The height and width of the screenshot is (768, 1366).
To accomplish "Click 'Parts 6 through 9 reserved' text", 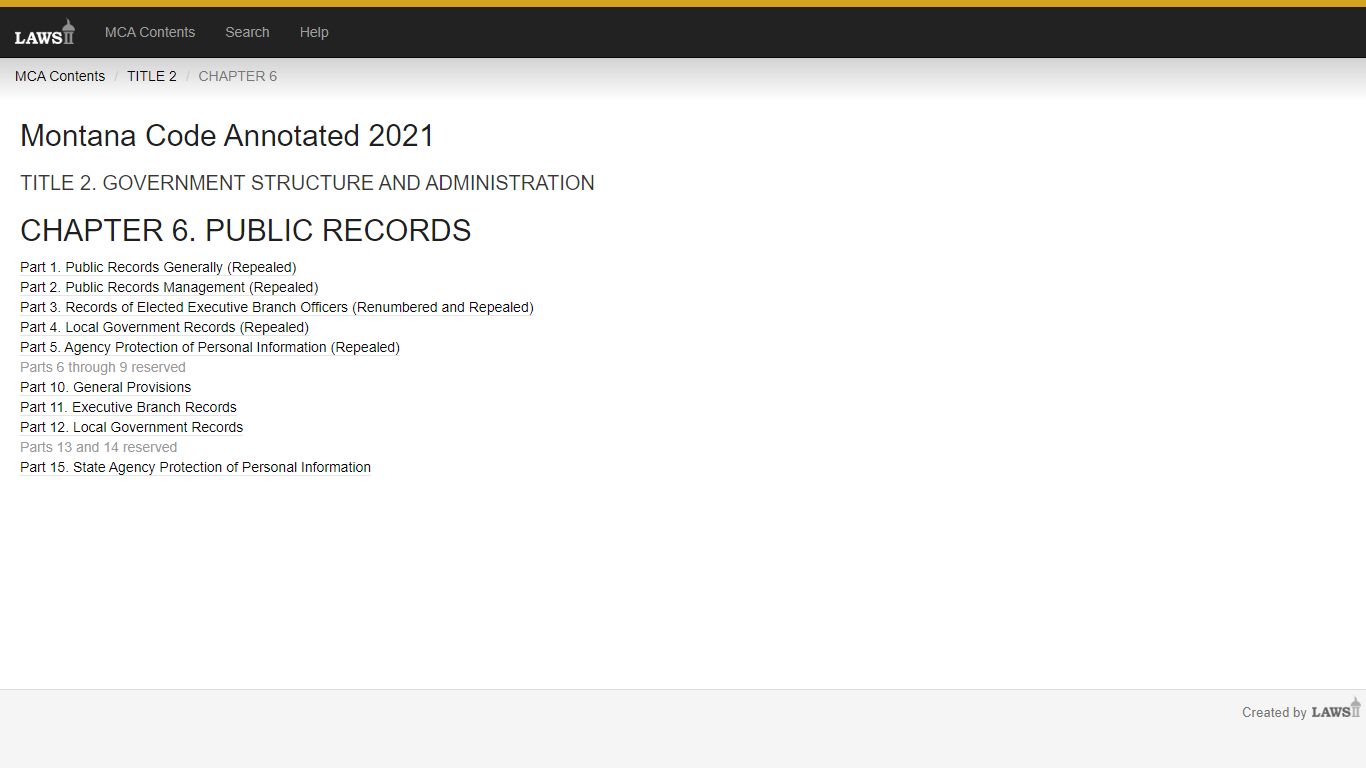I will pyautogui.click(x=103, y=367).
